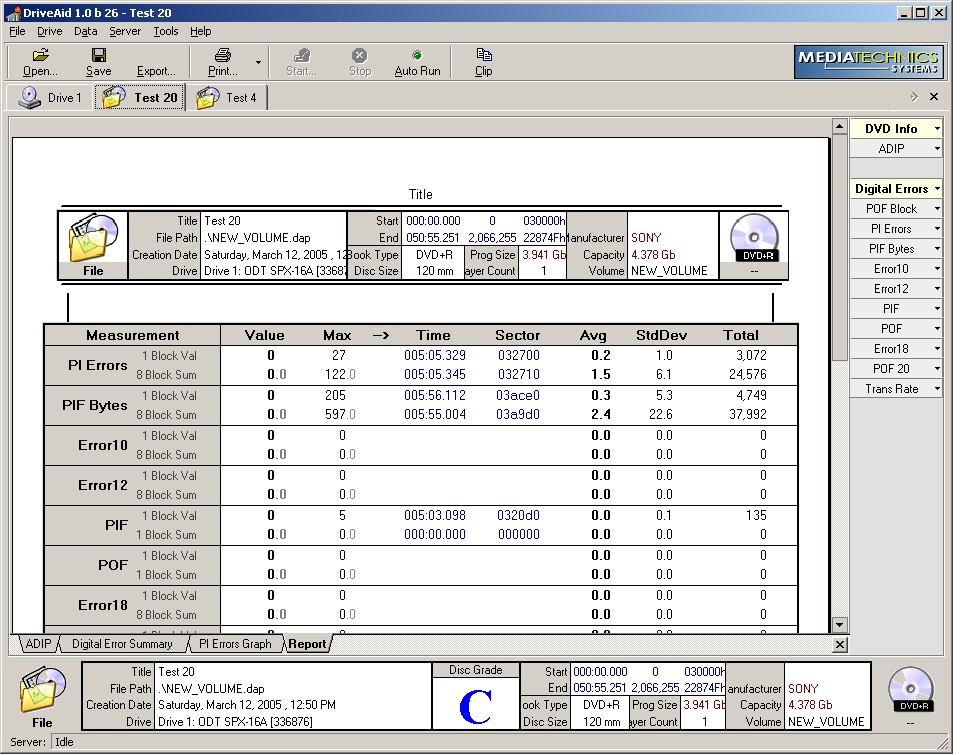Open the ADIP dropdown in side panel
The width and height of the screenshot is (953, 754).
tap(896, 148)
